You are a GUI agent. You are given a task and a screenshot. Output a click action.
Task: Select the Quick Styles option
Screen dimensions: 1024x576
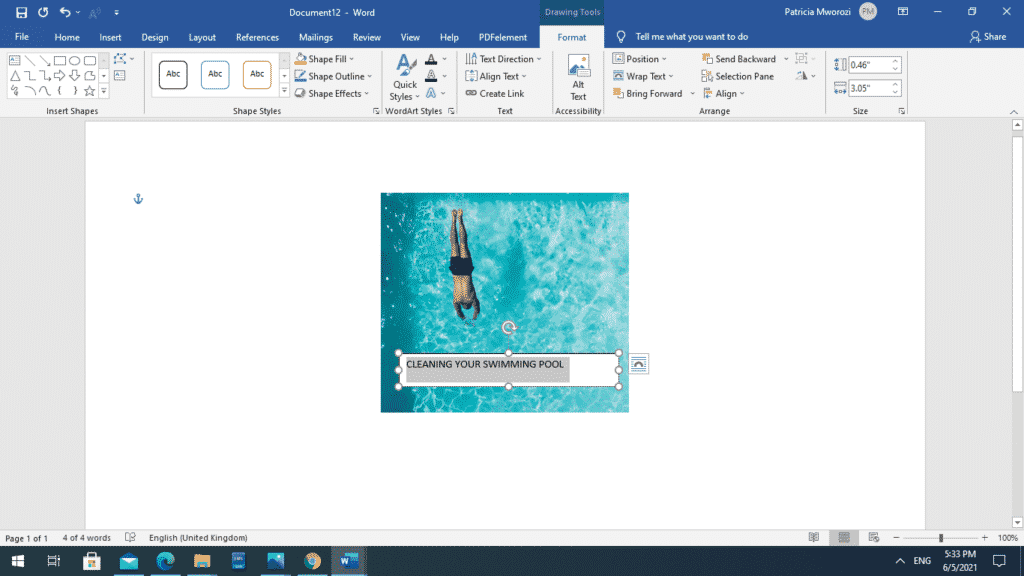pyautogui.click(x=404, y=76)
